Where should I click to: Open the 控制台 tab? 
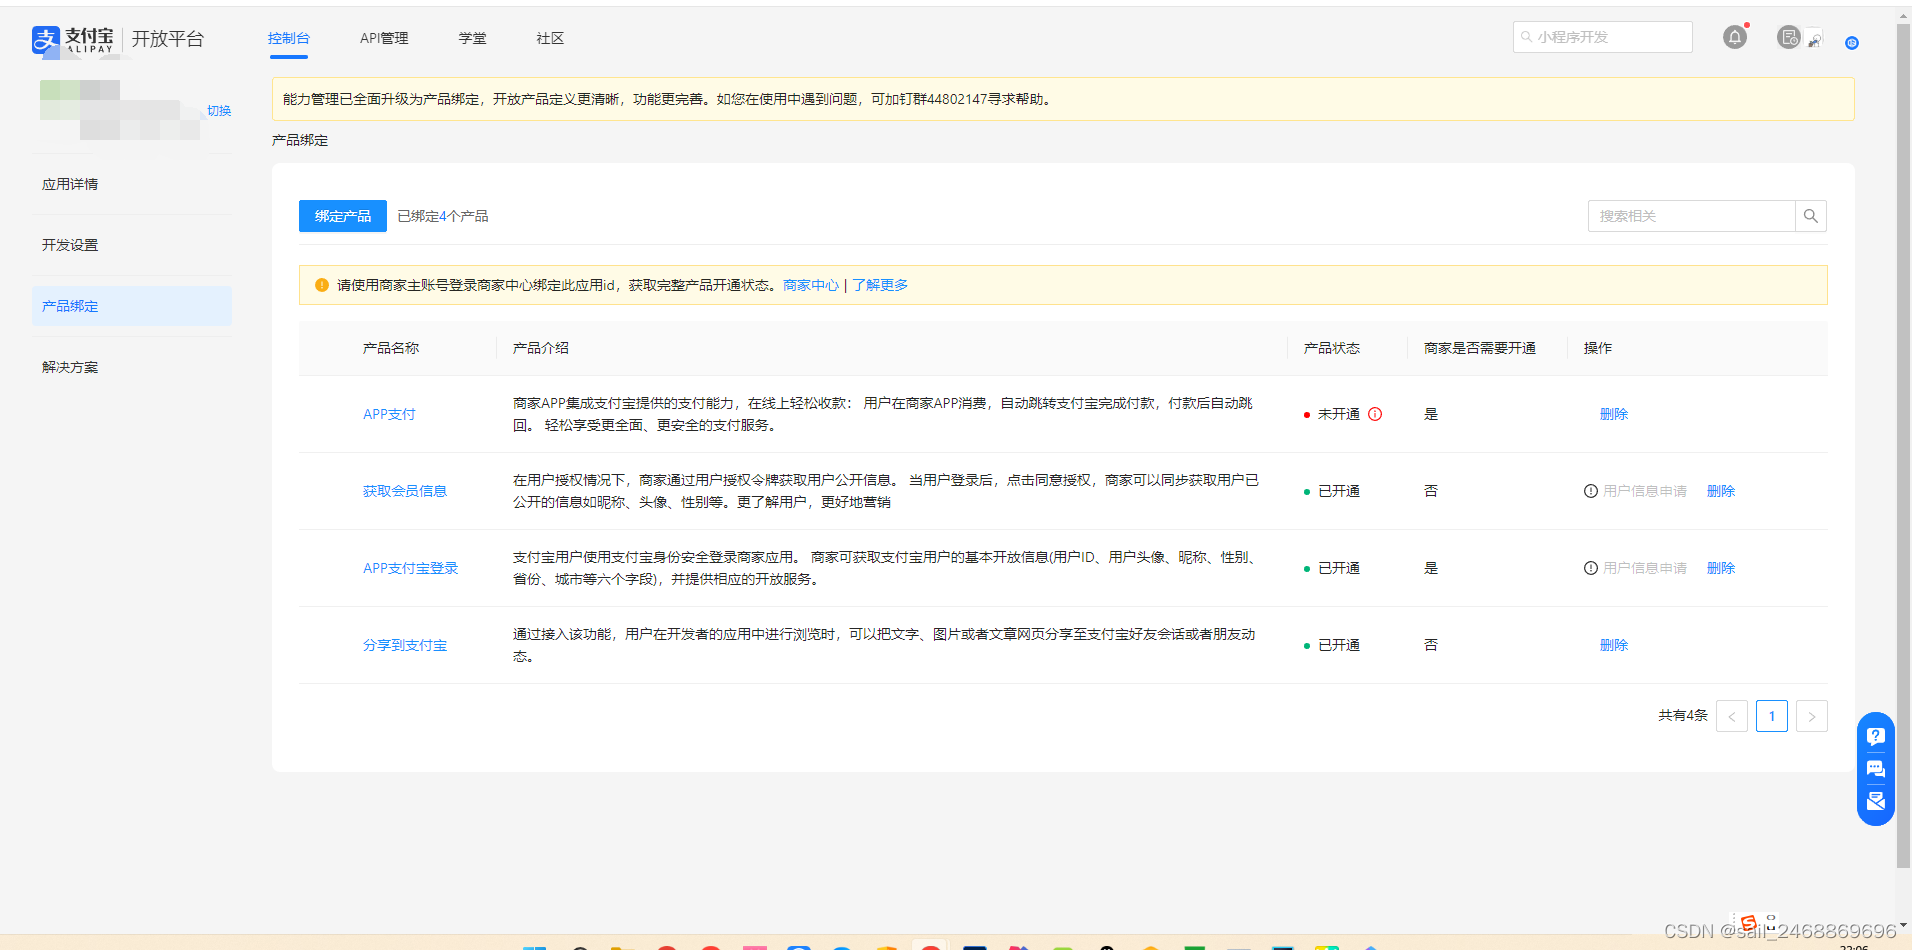click(289, 38)
